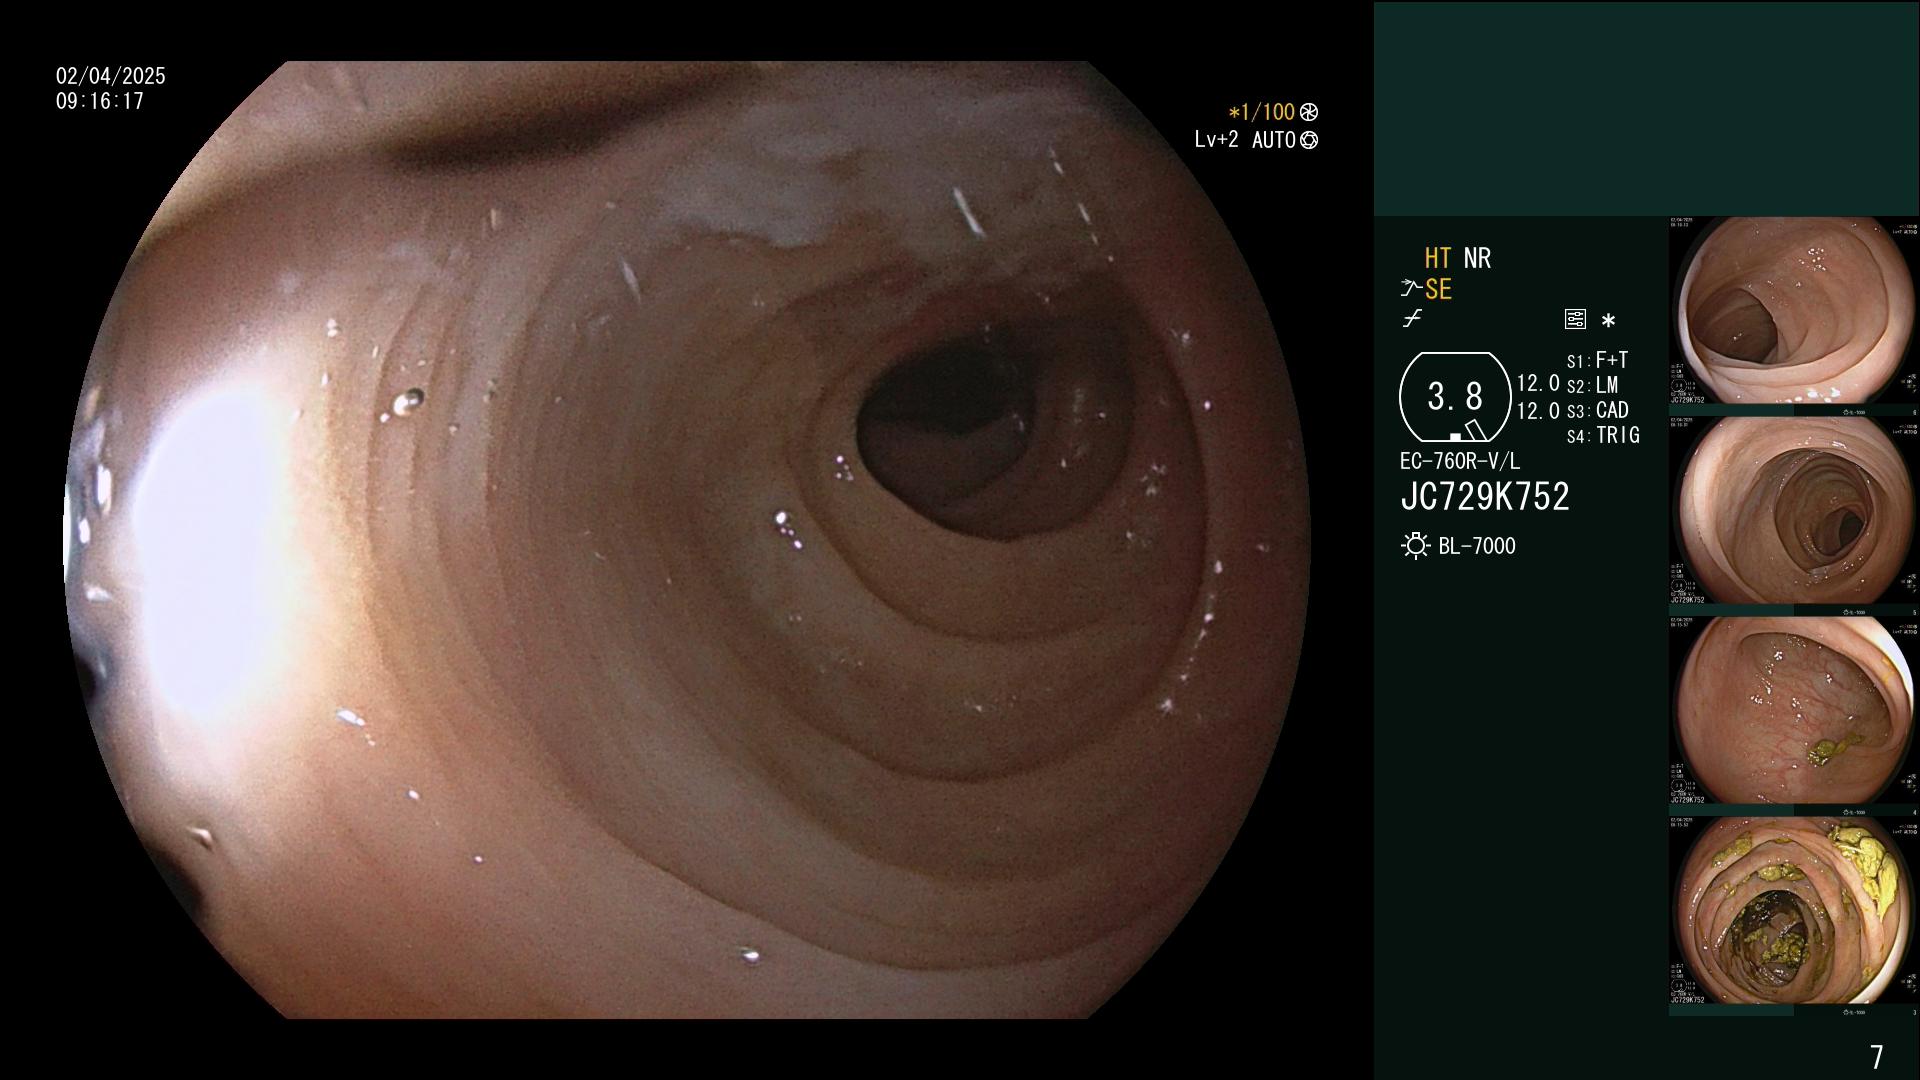This screenshot has width=1920, height=1080.
Task: Open the first thumbnail of the clean colon lumen
Action: 1793,311
